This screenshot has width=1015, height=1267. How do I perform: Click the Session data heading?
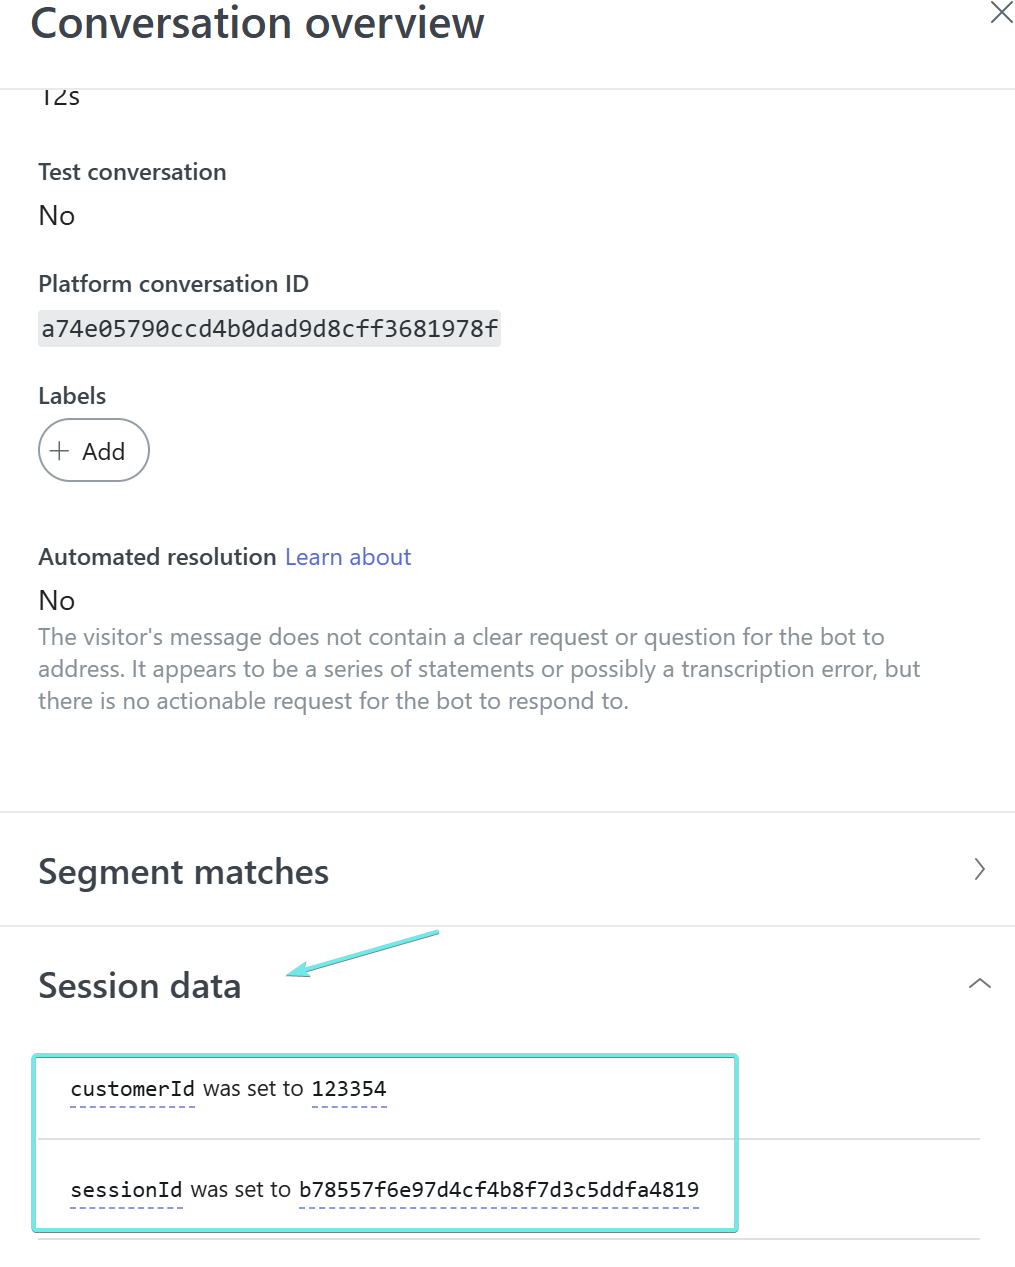[140, 986]
